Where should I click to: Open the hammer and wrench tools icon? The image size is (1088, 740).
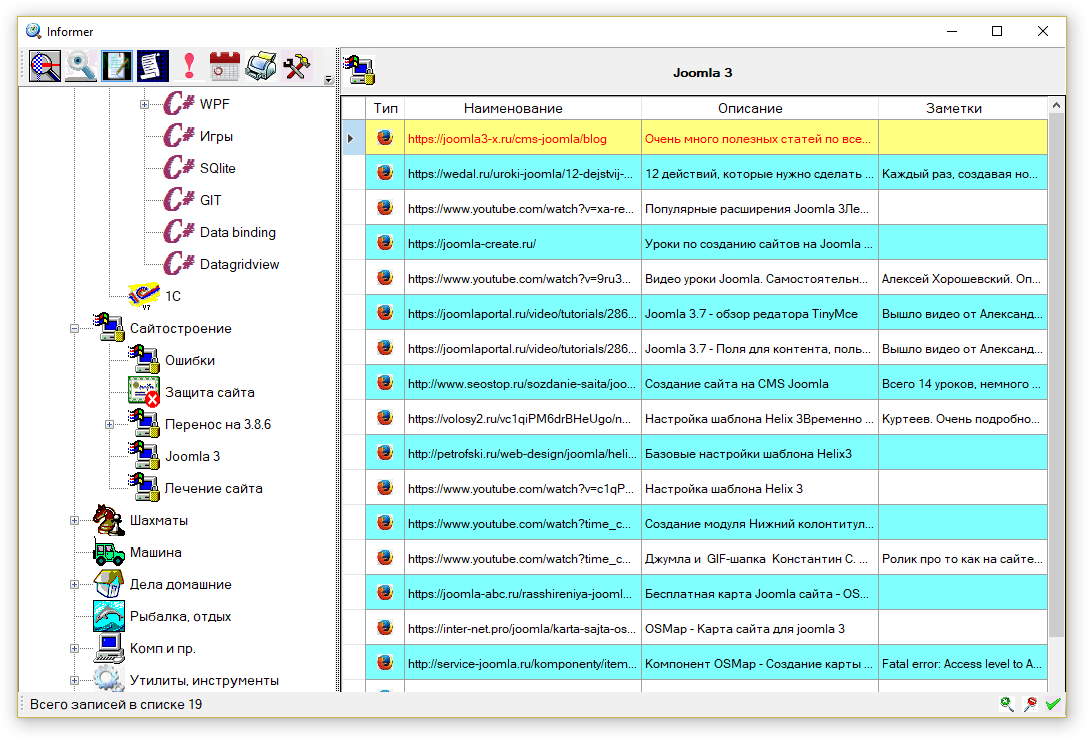pyautogui.click(x=297, y=66)
